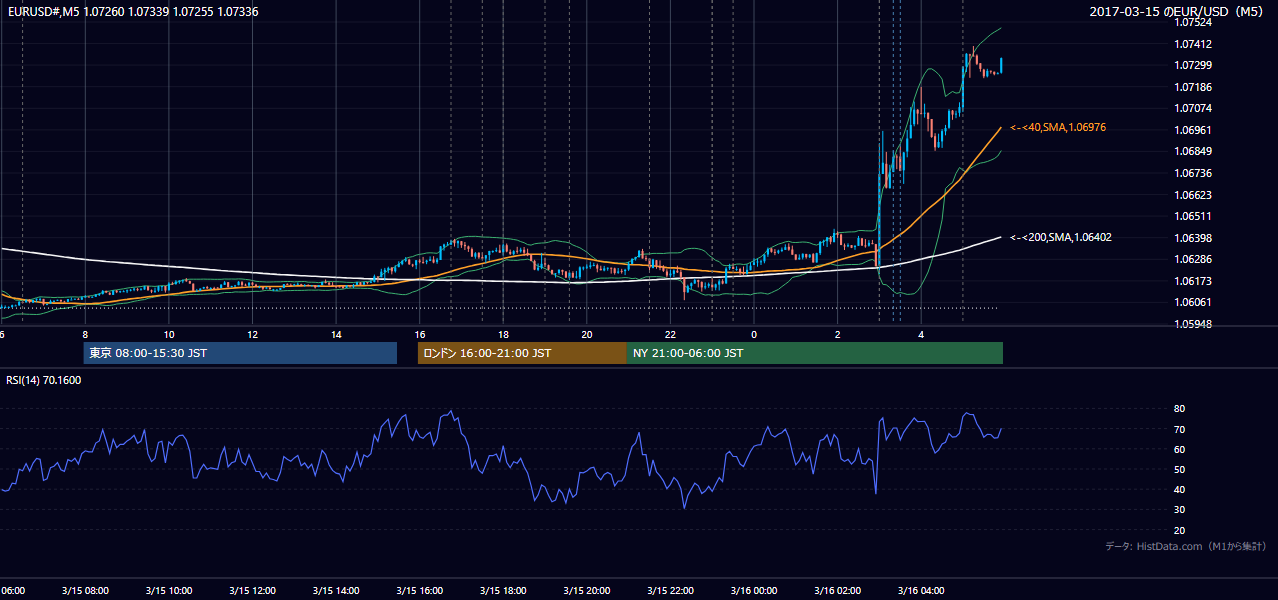Click the 3/15 10:00 time axis label
The height and width of the screenshot is (600, 1278).
[x=168, y=591]
